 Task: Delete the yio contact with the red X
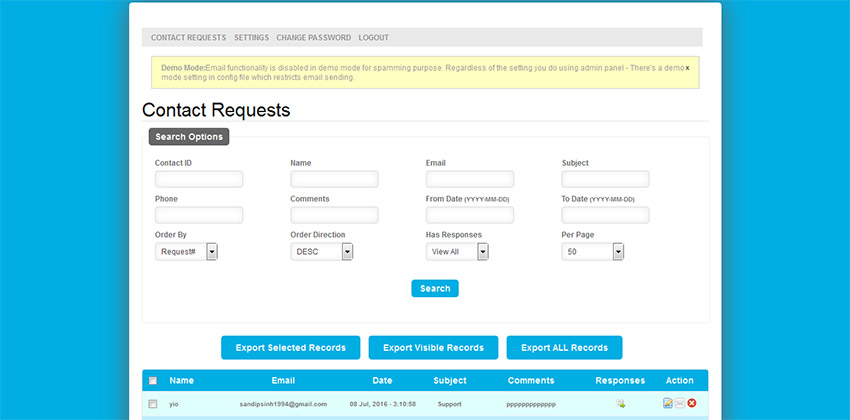692,403
